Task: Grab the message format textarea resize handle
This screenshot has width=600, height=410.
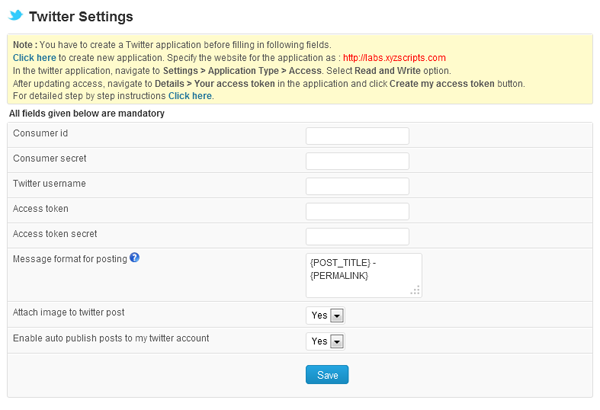Action: coord(415,291)
